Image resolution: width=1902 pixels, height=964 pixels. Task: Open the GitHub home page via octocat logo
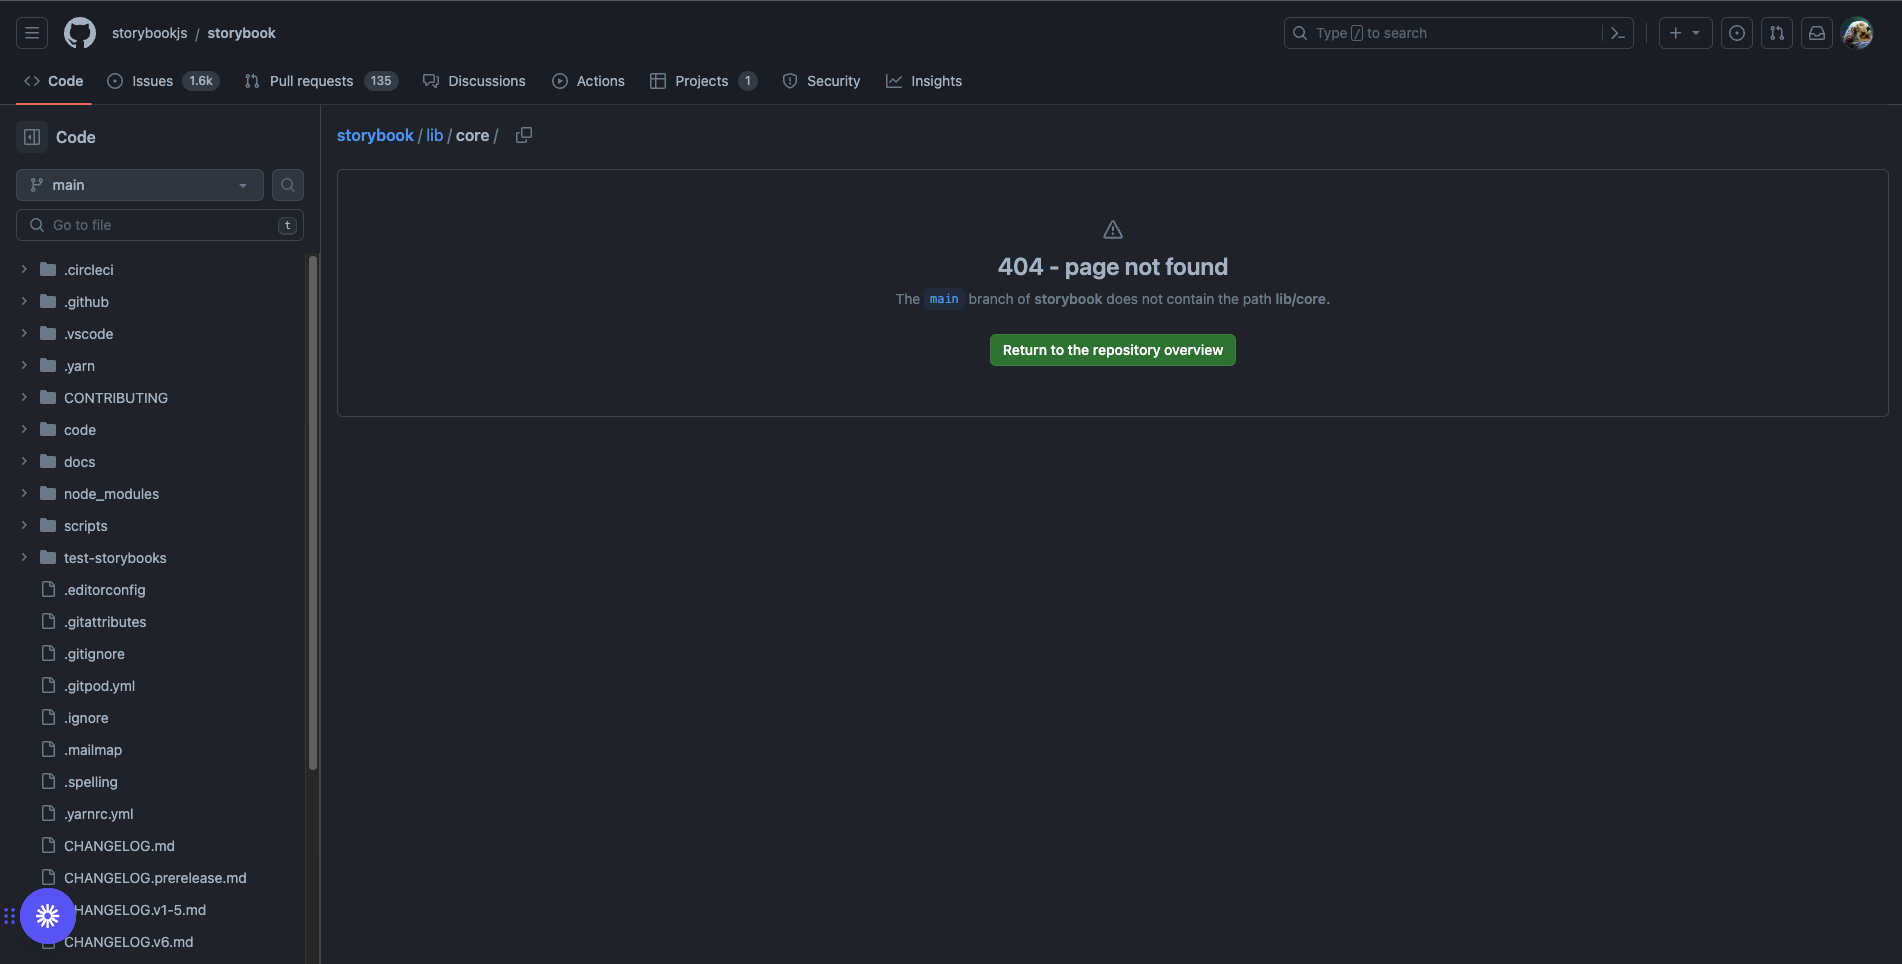tap(79, 32)
